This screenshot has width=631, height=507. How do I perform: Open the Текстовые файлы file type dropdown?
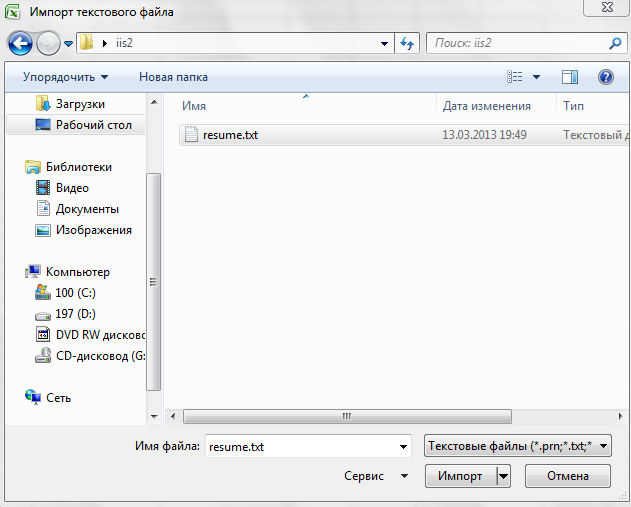(518, 446)
